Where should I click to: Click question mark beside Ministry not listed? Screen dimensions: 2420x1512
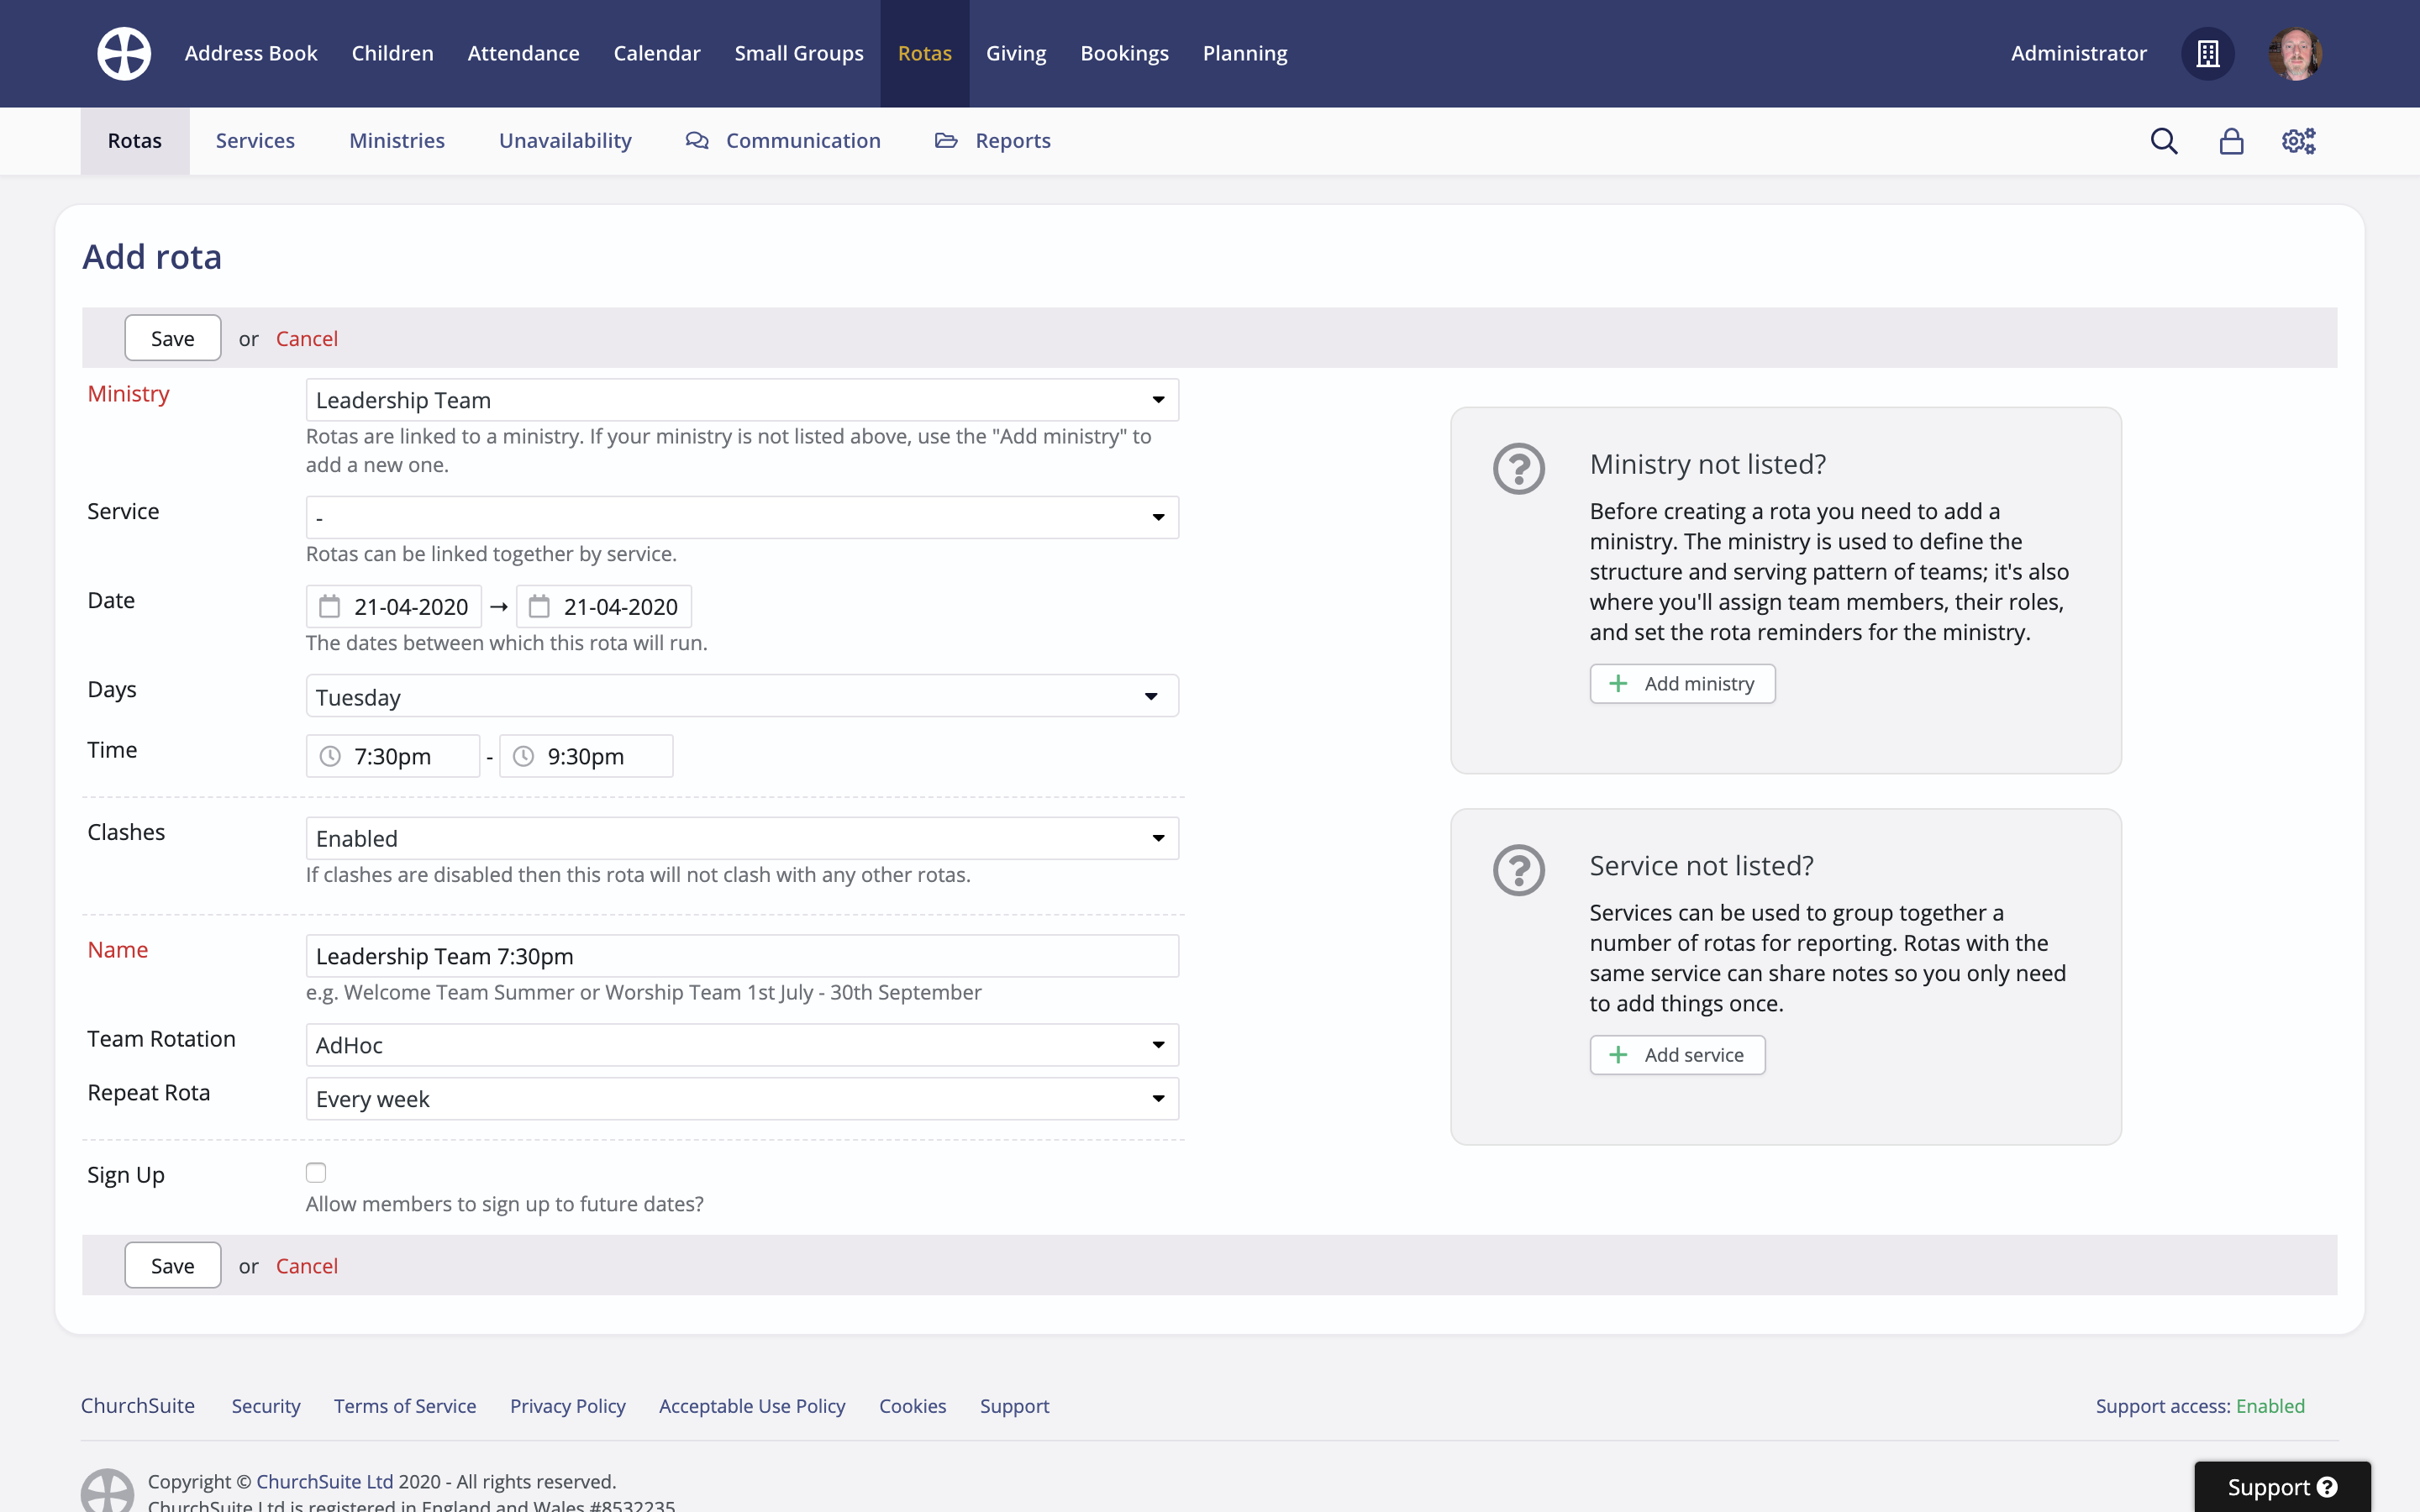(x=1518, y=468)
